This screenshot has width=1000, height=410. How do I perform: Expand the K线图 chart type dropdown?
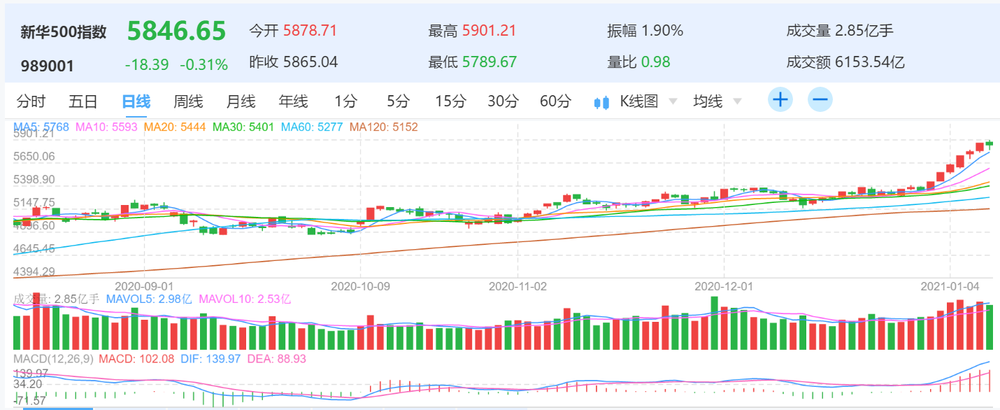672,101
